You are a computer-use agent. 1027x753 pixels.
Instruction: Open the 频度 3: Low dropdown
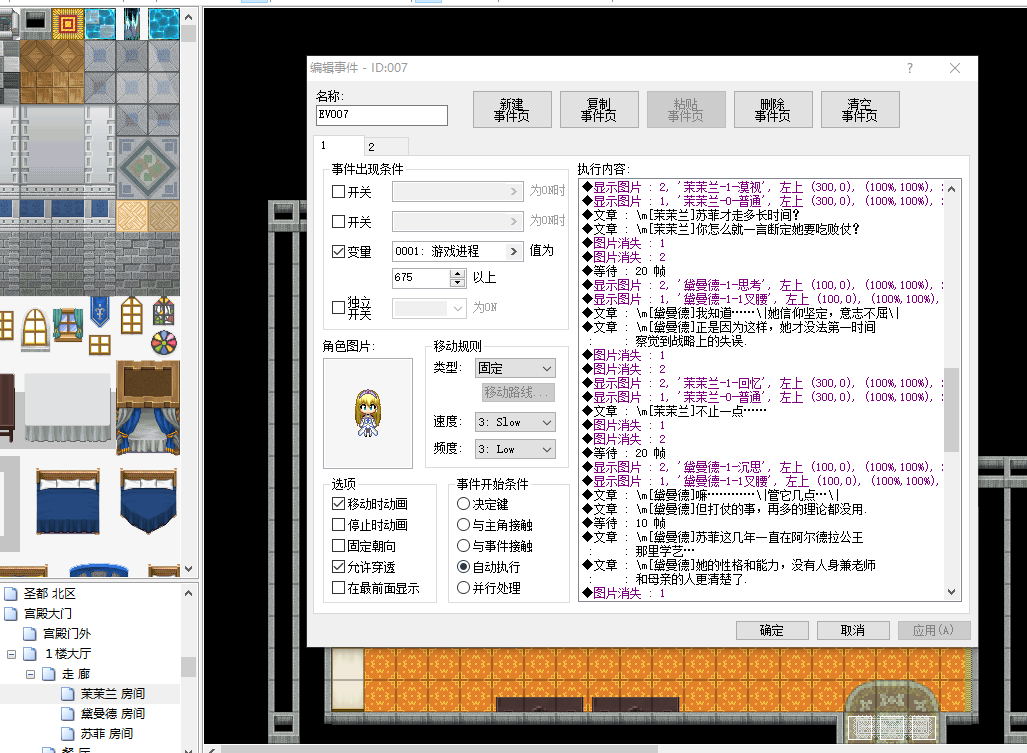click(515, 449)
